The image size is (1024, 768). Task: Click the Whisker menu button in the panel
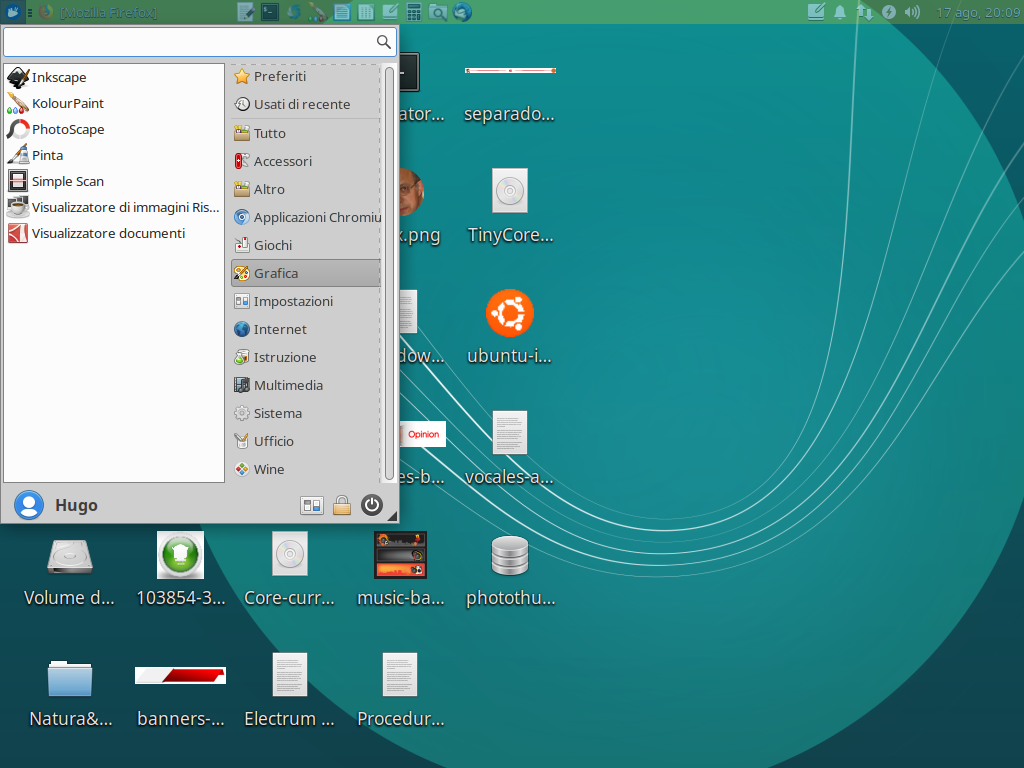pos(12,12)
